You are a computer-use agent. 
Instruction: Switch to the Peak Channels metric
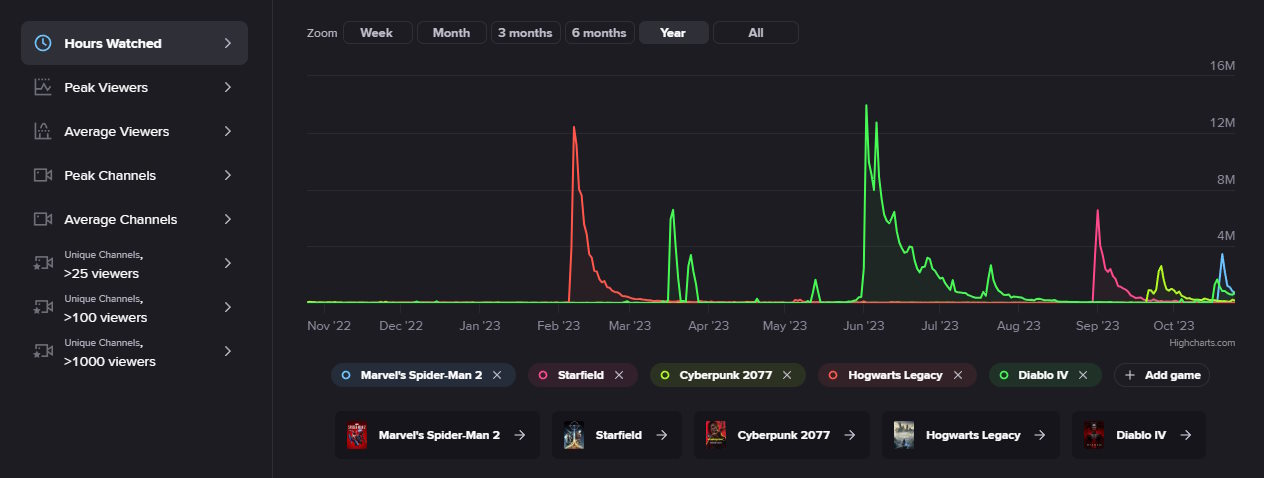(134, 175)
